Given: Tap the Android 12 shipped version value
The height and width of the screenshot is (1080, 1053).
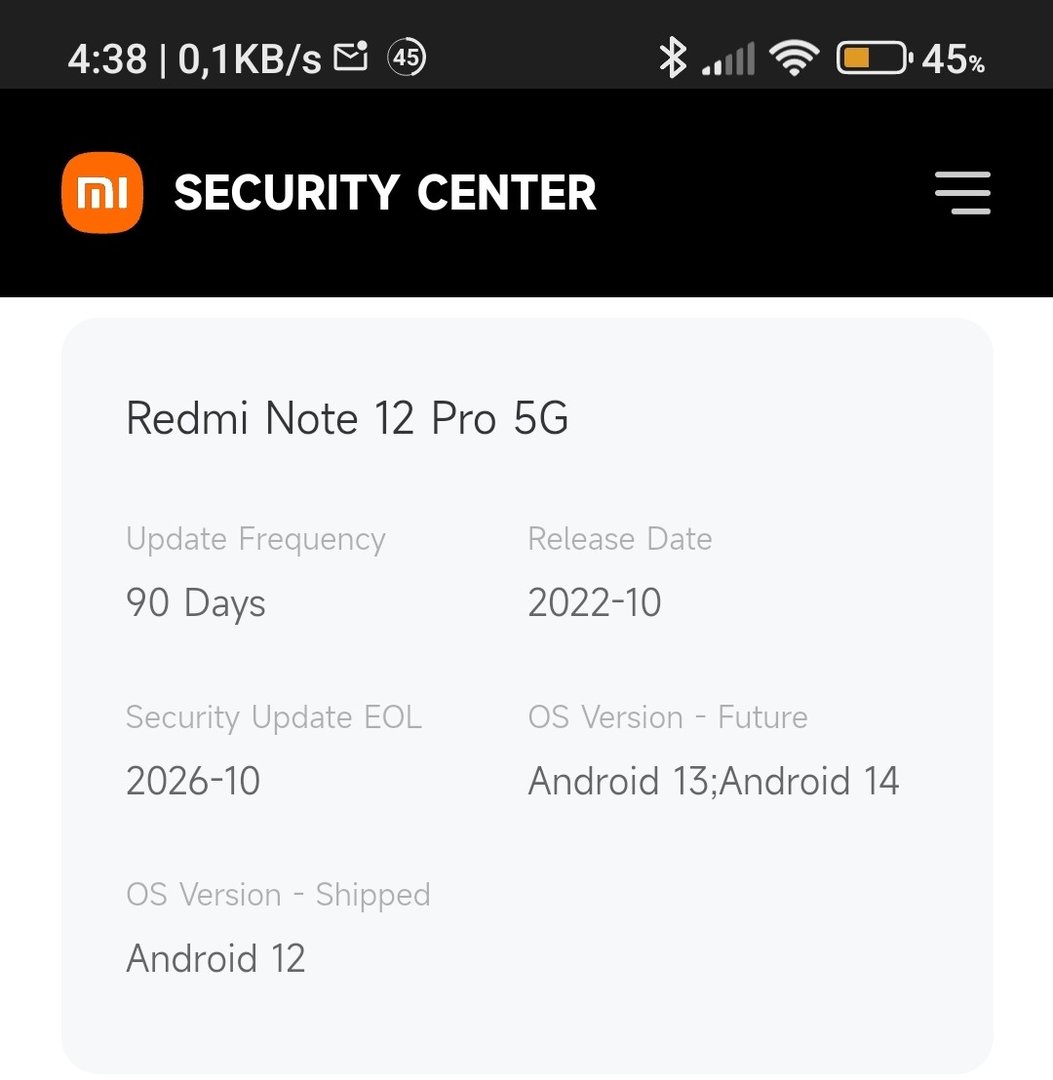Looking at the screenshot, I should coord(216,959).
